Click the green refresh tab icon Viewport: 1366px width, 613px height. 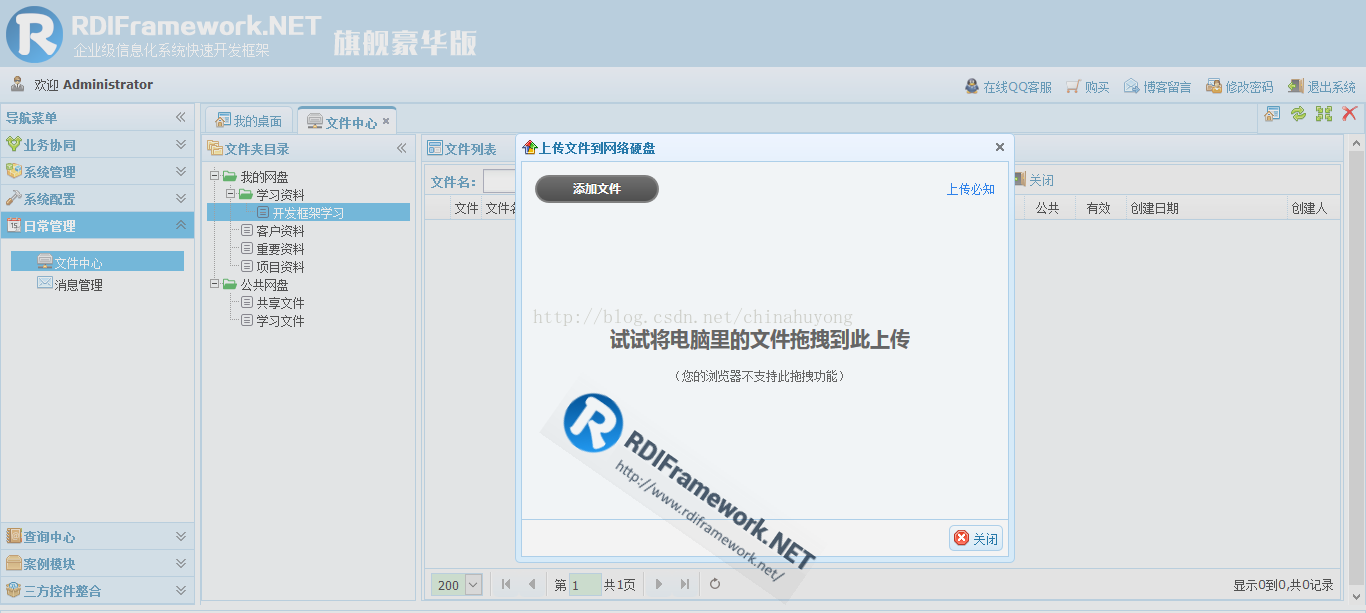click(x=1298, y=114)
